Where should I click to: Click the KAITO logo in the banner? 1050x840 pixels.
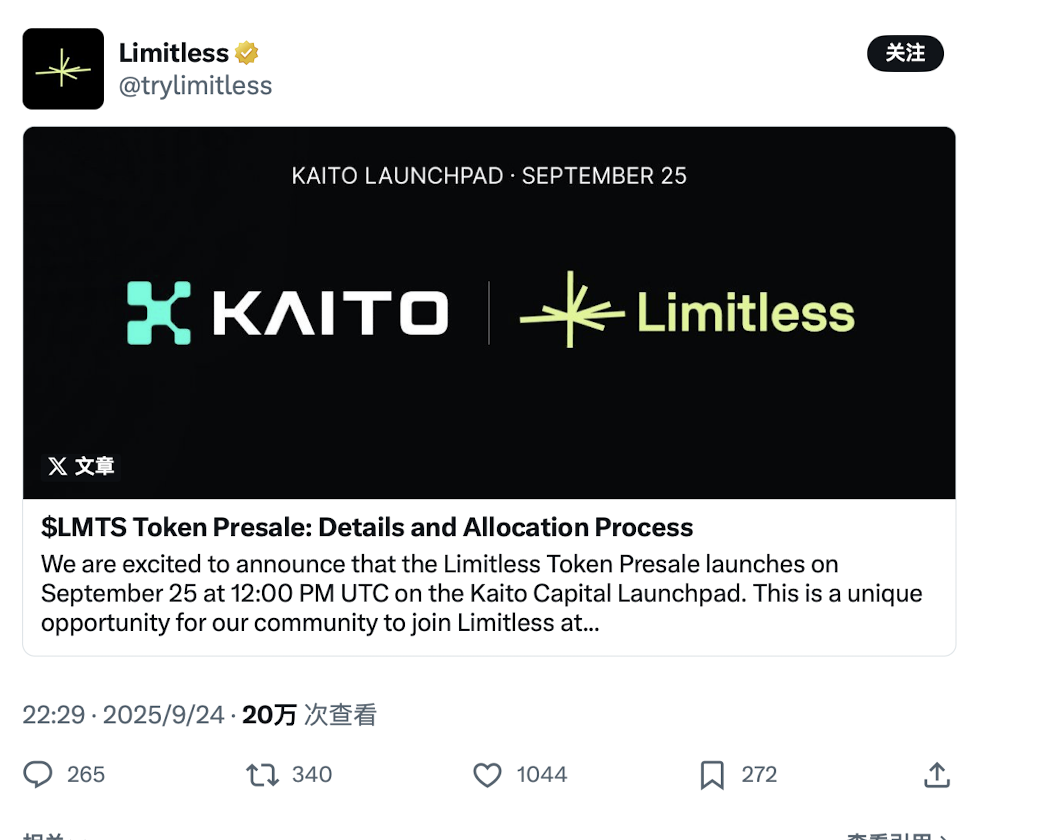pyautogui.click(x=288, y=313)
